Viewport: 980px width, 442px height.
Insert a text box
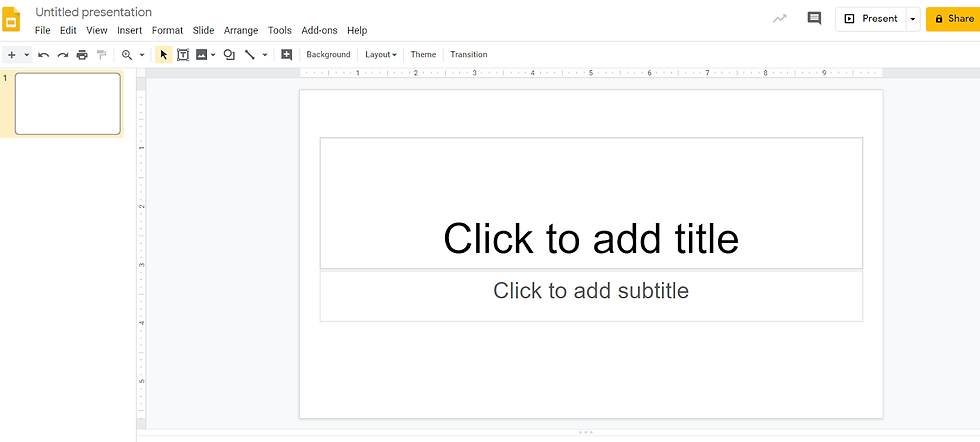pyautogui.click(x=182, y=55)
